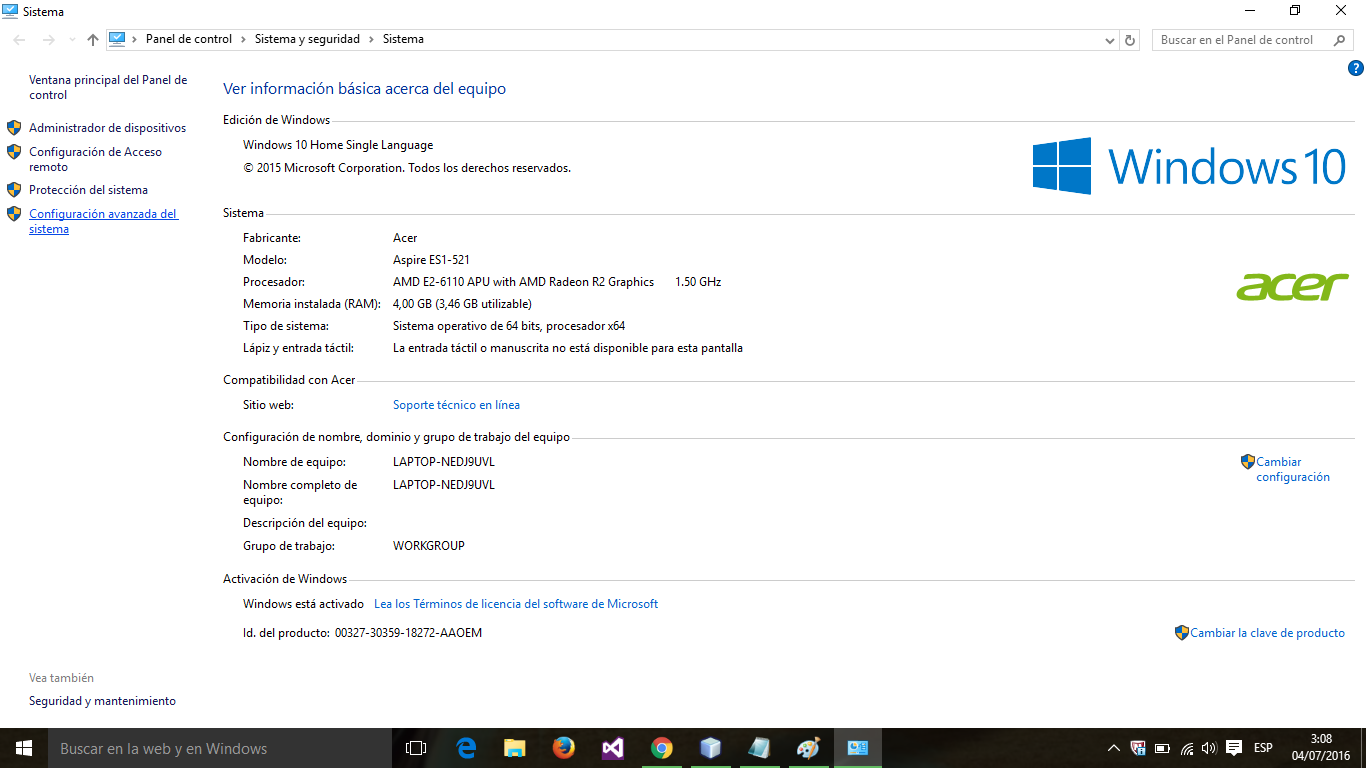Open Task View from the taskbar
Image resolution: width=1366 pixels, height=768 pixels.
pos(416,748)
